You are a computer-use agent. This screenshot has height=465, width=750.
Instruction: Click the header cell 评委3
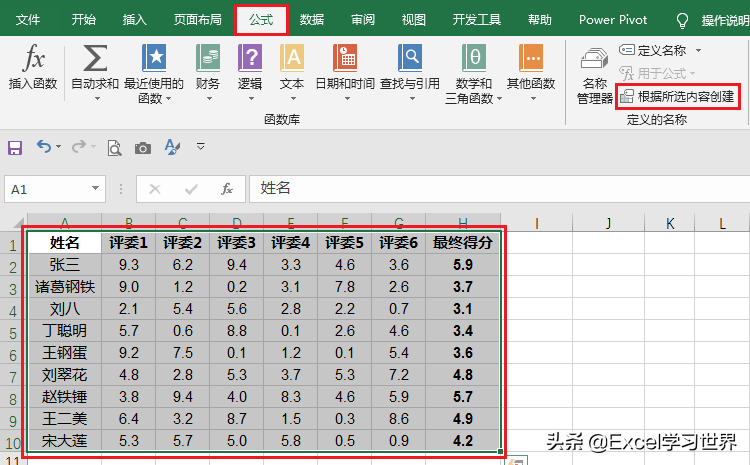[236, 243]
